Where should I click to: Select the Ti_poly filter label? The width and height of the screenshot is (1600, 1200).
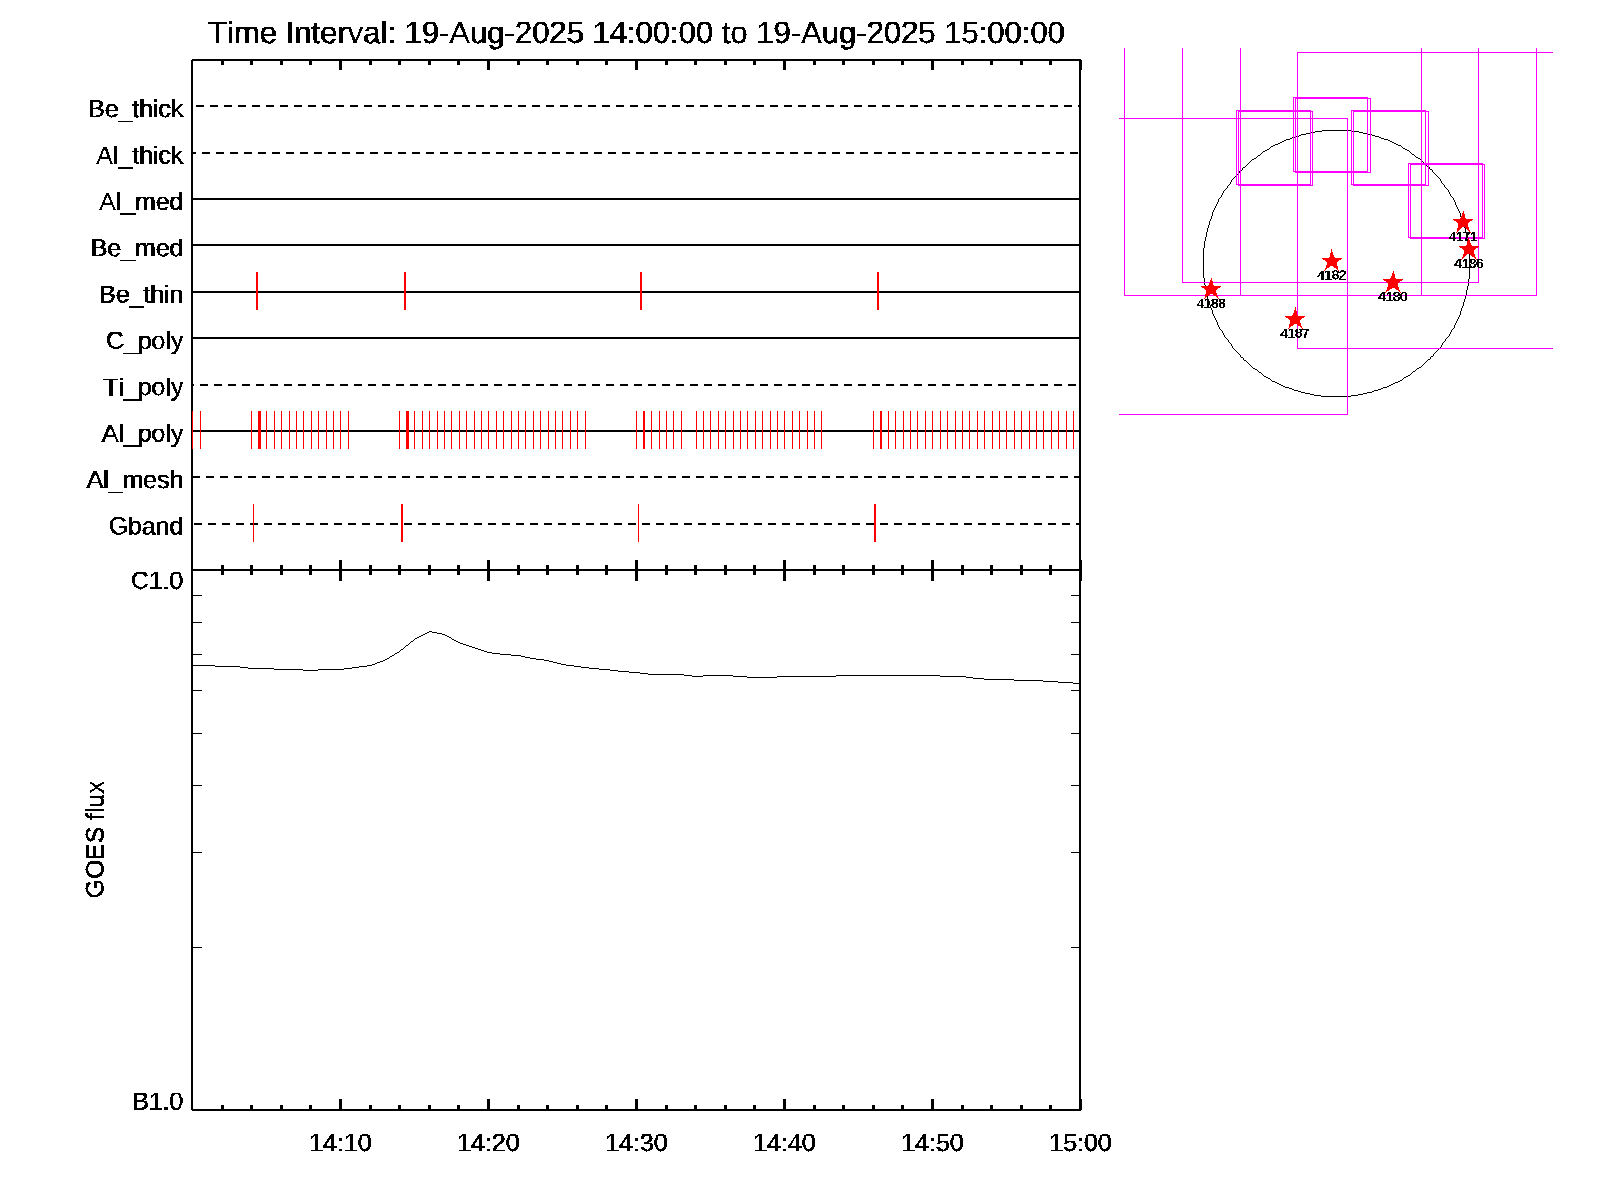(x=143, y=388)
